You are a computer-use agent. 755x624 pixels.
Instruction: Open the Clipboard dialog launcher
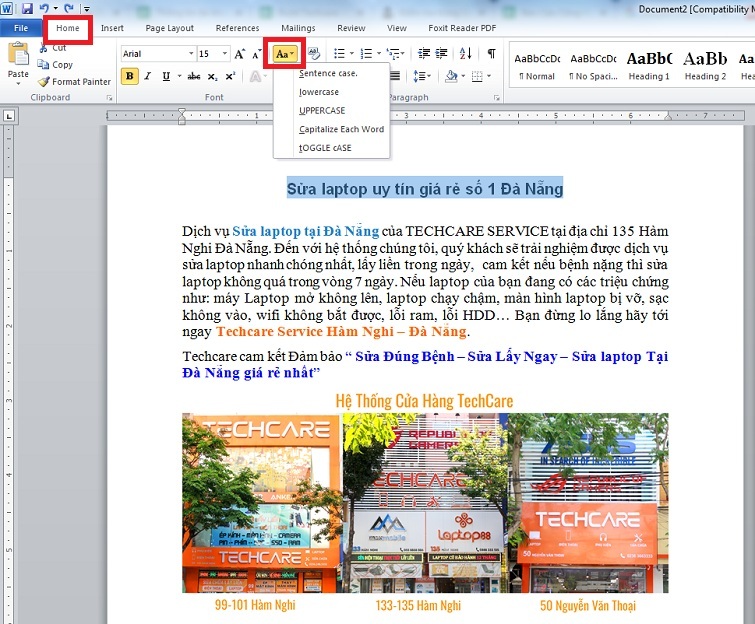[x=110, y=98]
